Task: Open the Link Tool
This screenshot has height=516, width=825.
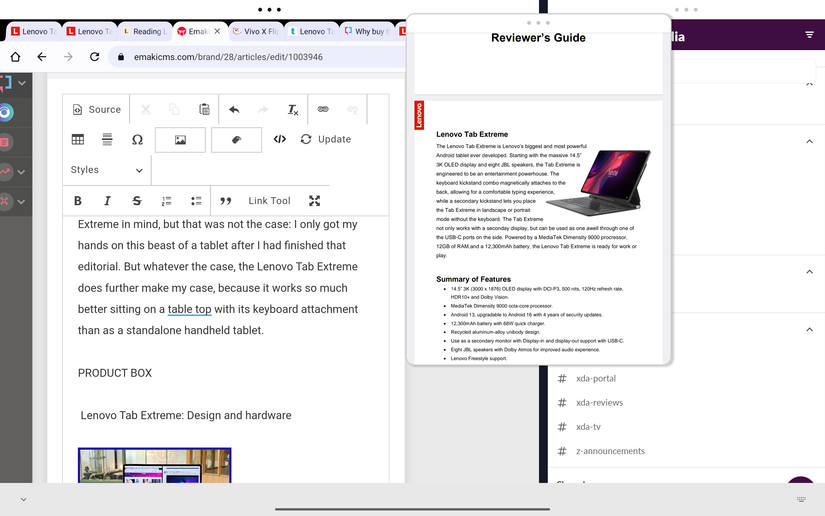Action: [x=269, y=200]
